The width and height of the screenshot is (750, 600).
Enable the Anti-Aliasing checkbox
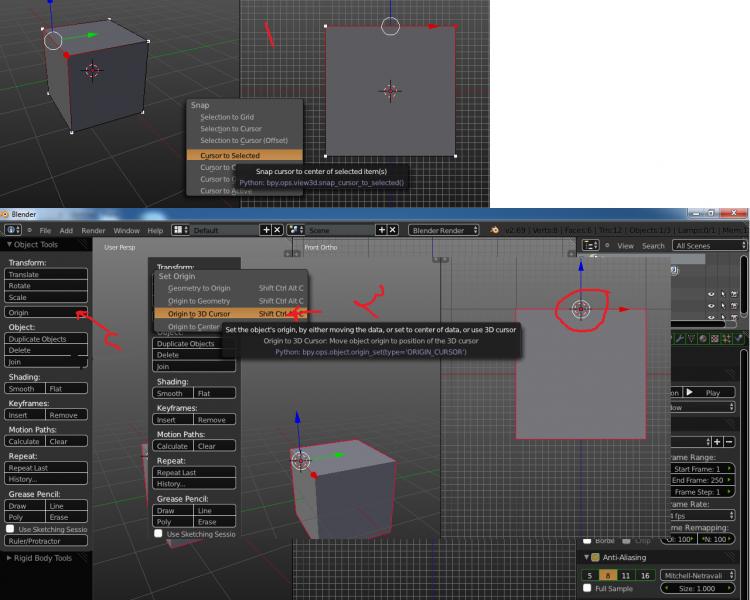point(596,557)
